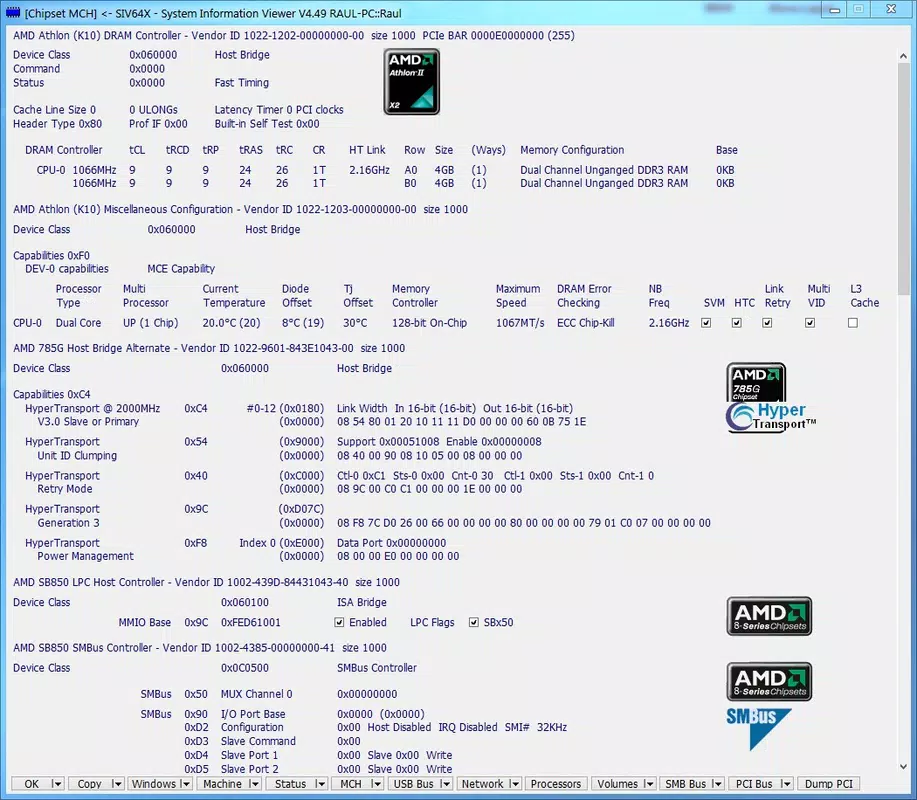Click the AMD 785G chipset logo
This screenshot has width=917, height=800.
click(756, 382)
